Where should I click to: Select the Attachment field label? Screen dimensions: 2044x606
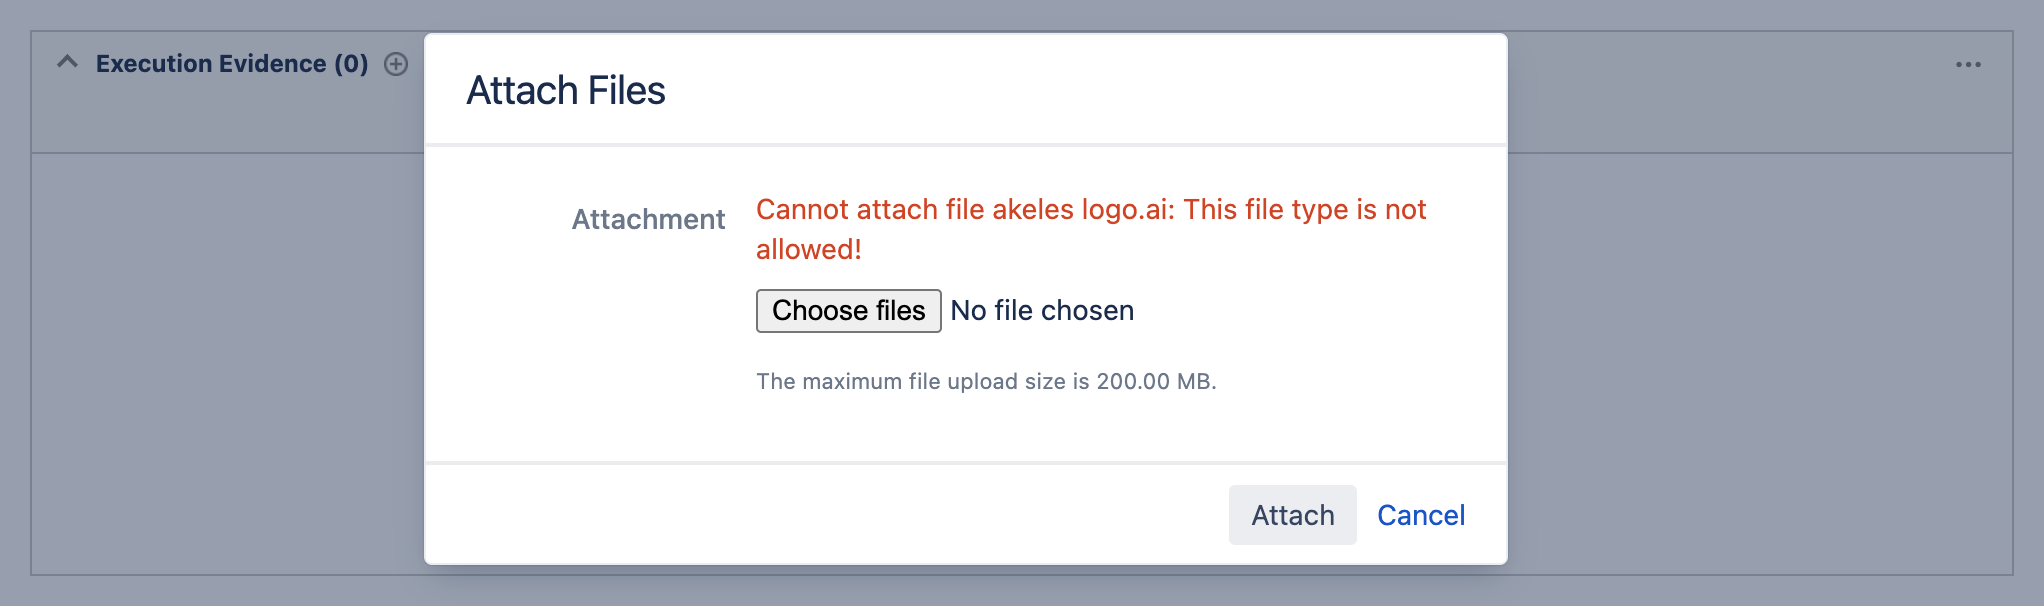[x=648, y=219]
